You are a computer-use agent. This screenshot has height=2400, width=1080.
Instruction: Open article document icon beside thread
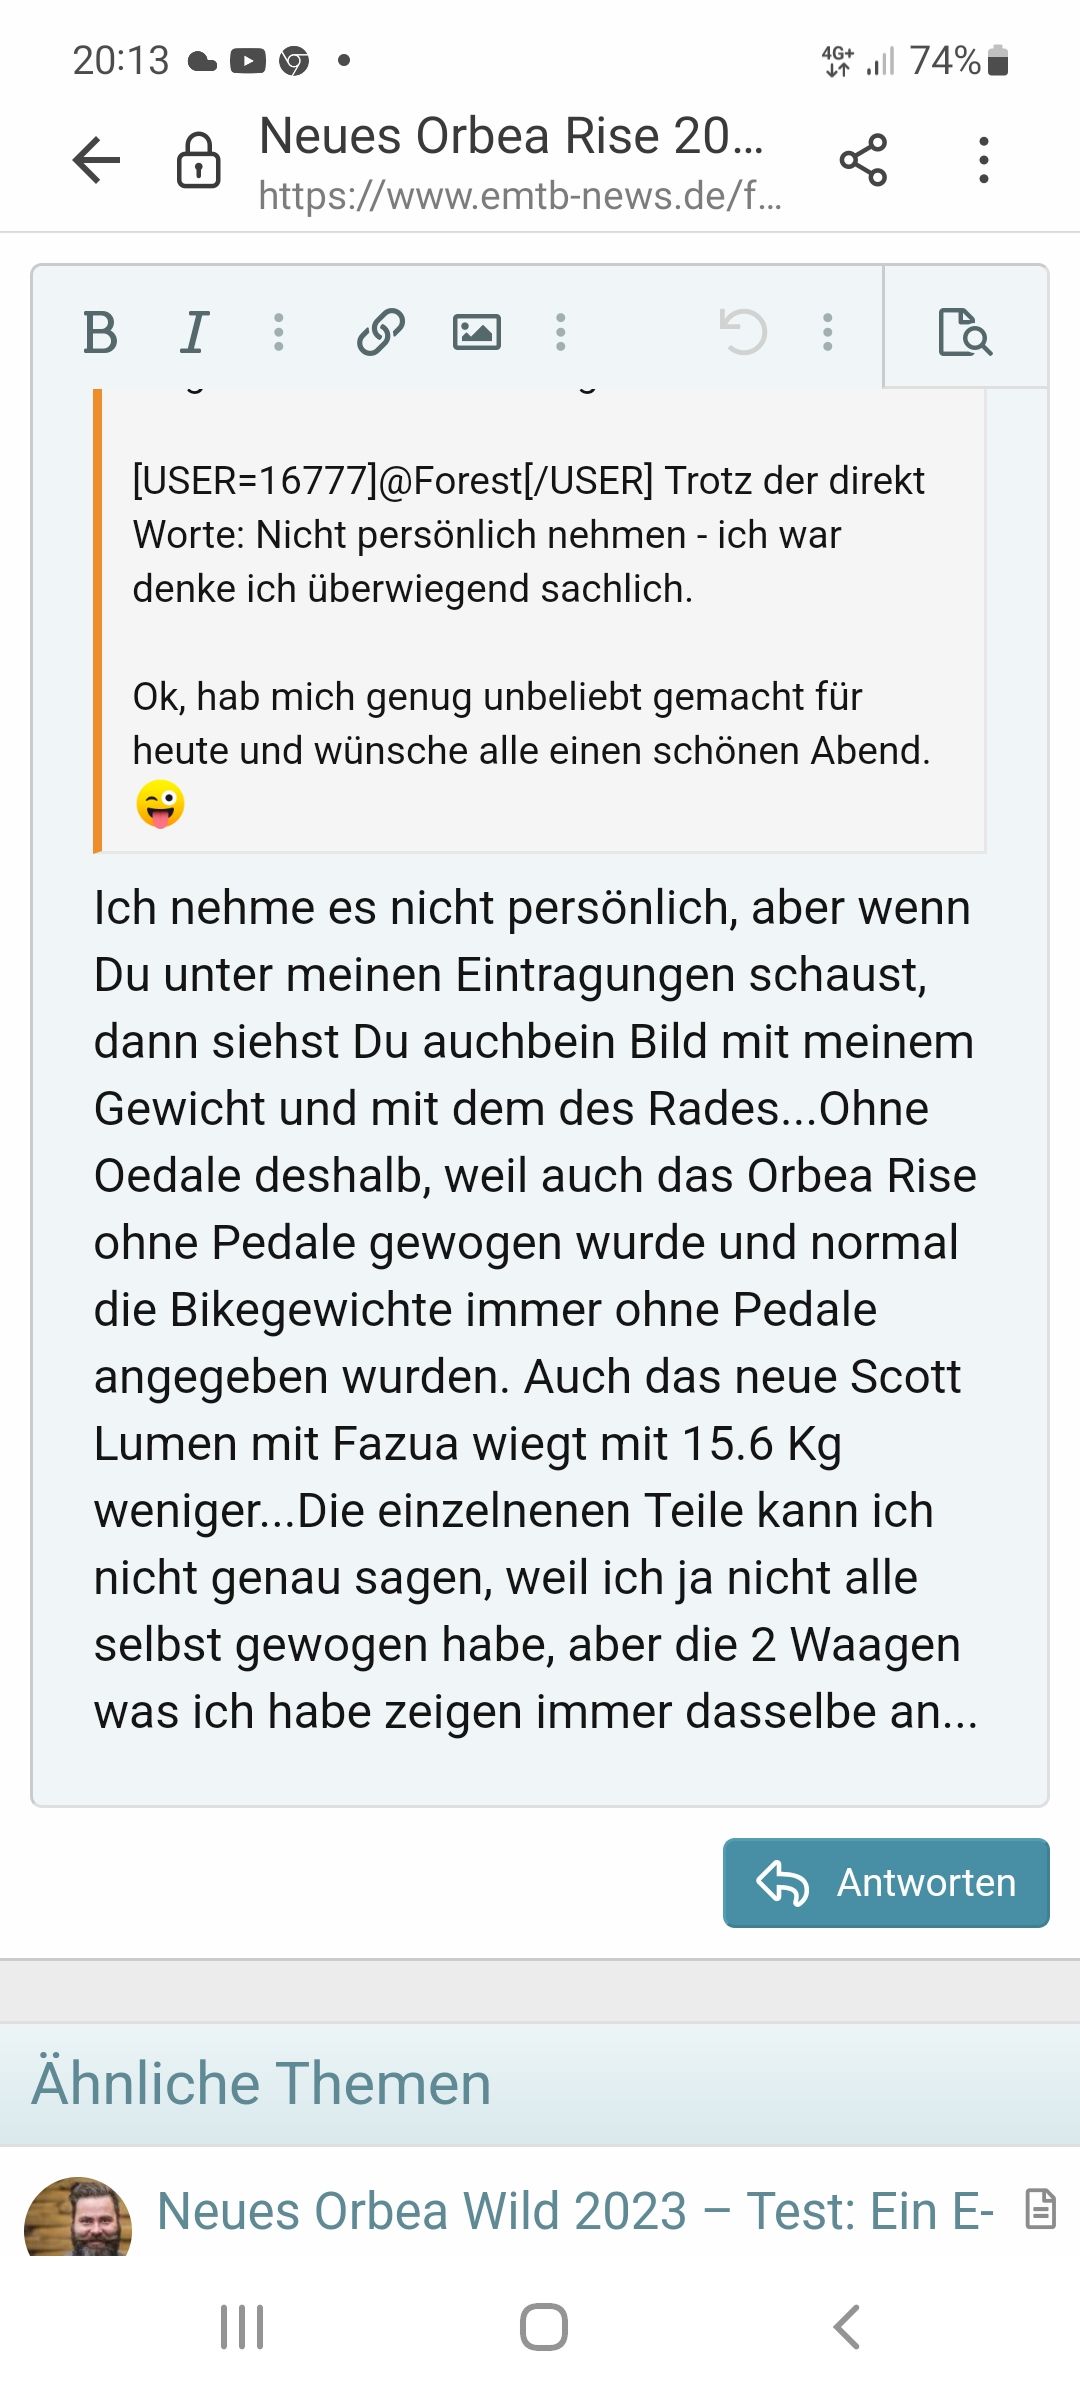pos(1040,2209)
